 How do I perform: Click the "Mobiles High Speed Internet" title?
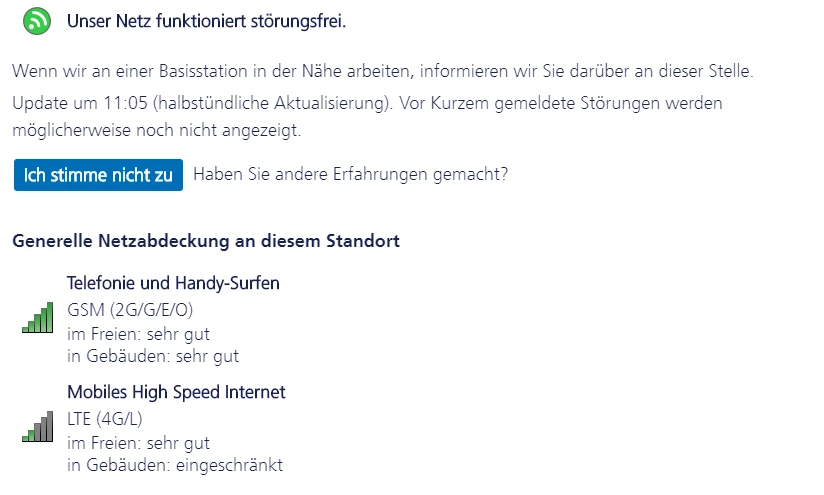176,392
